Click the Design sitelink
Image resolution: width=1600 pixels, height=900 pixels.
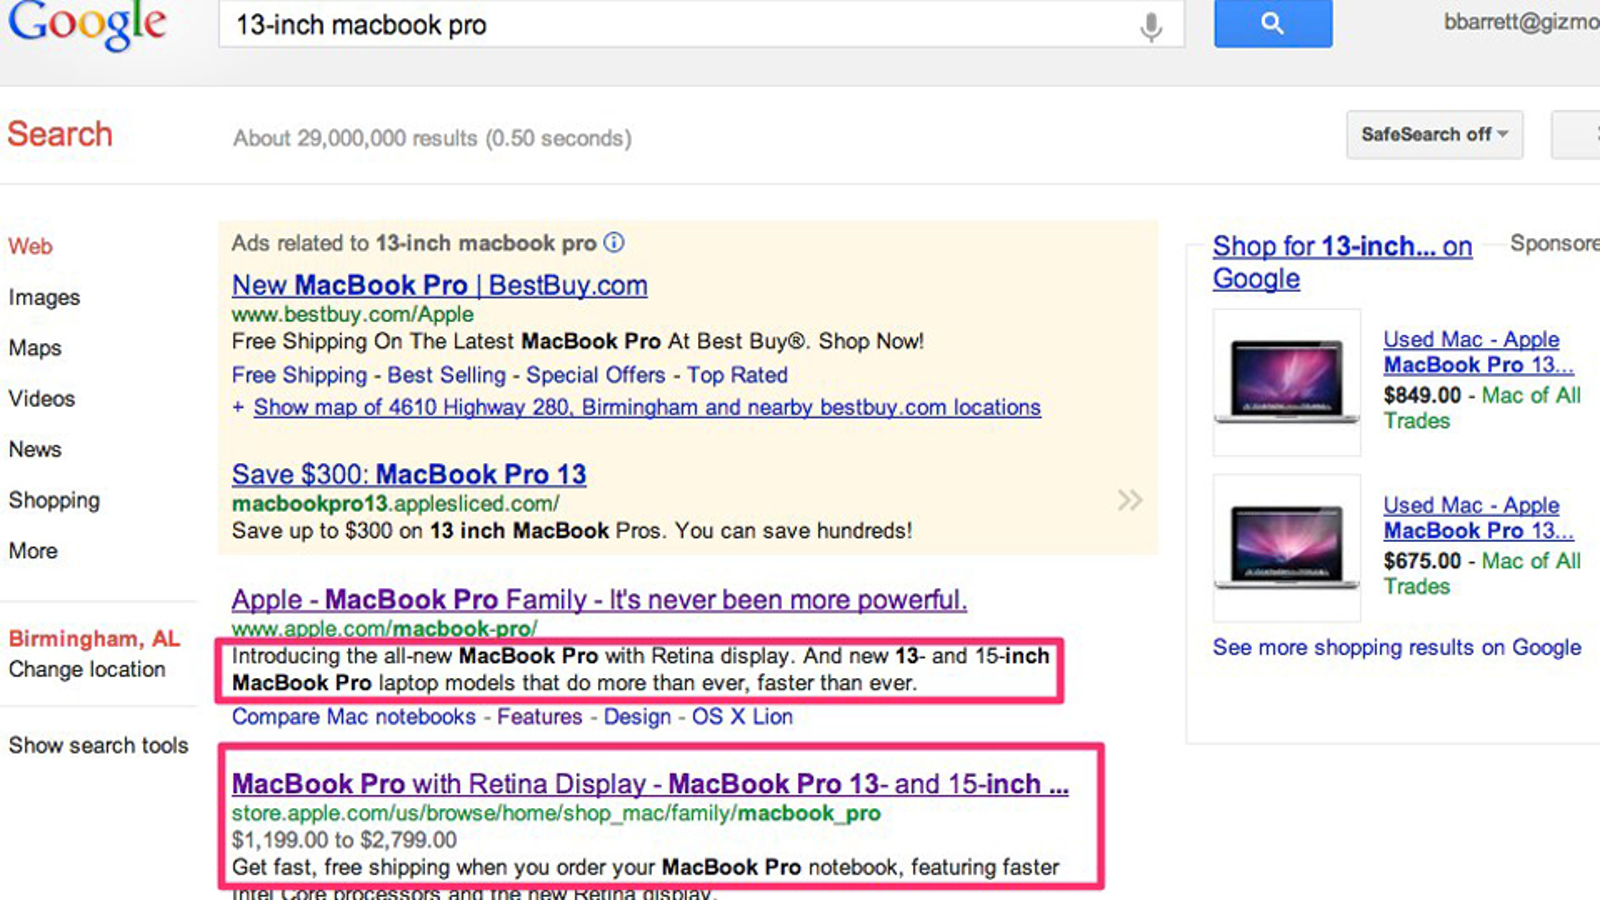click(637, 717)
